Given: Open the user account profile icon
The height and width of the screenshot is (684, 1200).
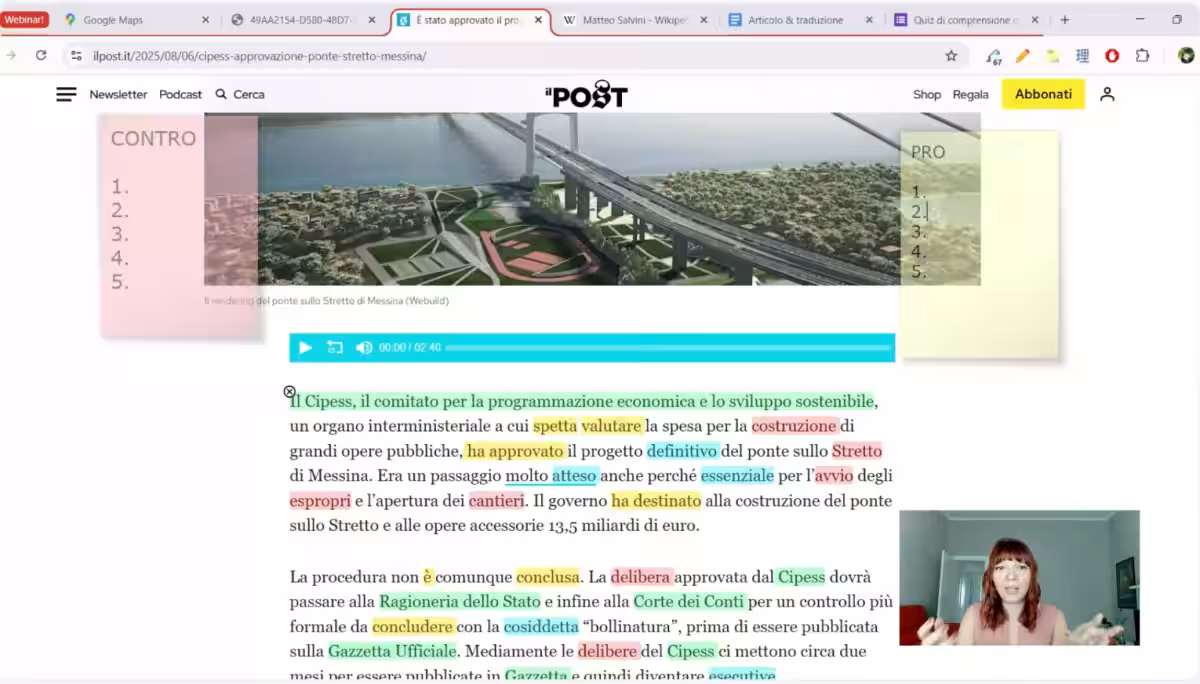Looking at the screenshot, I should 1107,94.
